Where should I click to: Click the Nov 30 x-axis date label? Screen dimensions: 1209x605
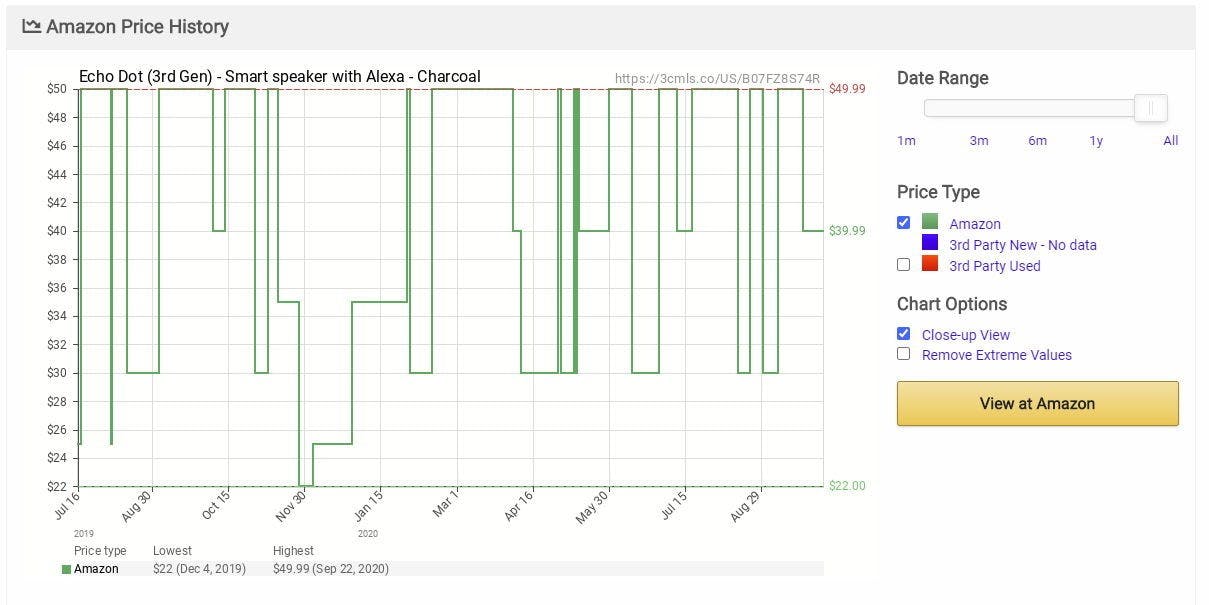pos(291,507)
